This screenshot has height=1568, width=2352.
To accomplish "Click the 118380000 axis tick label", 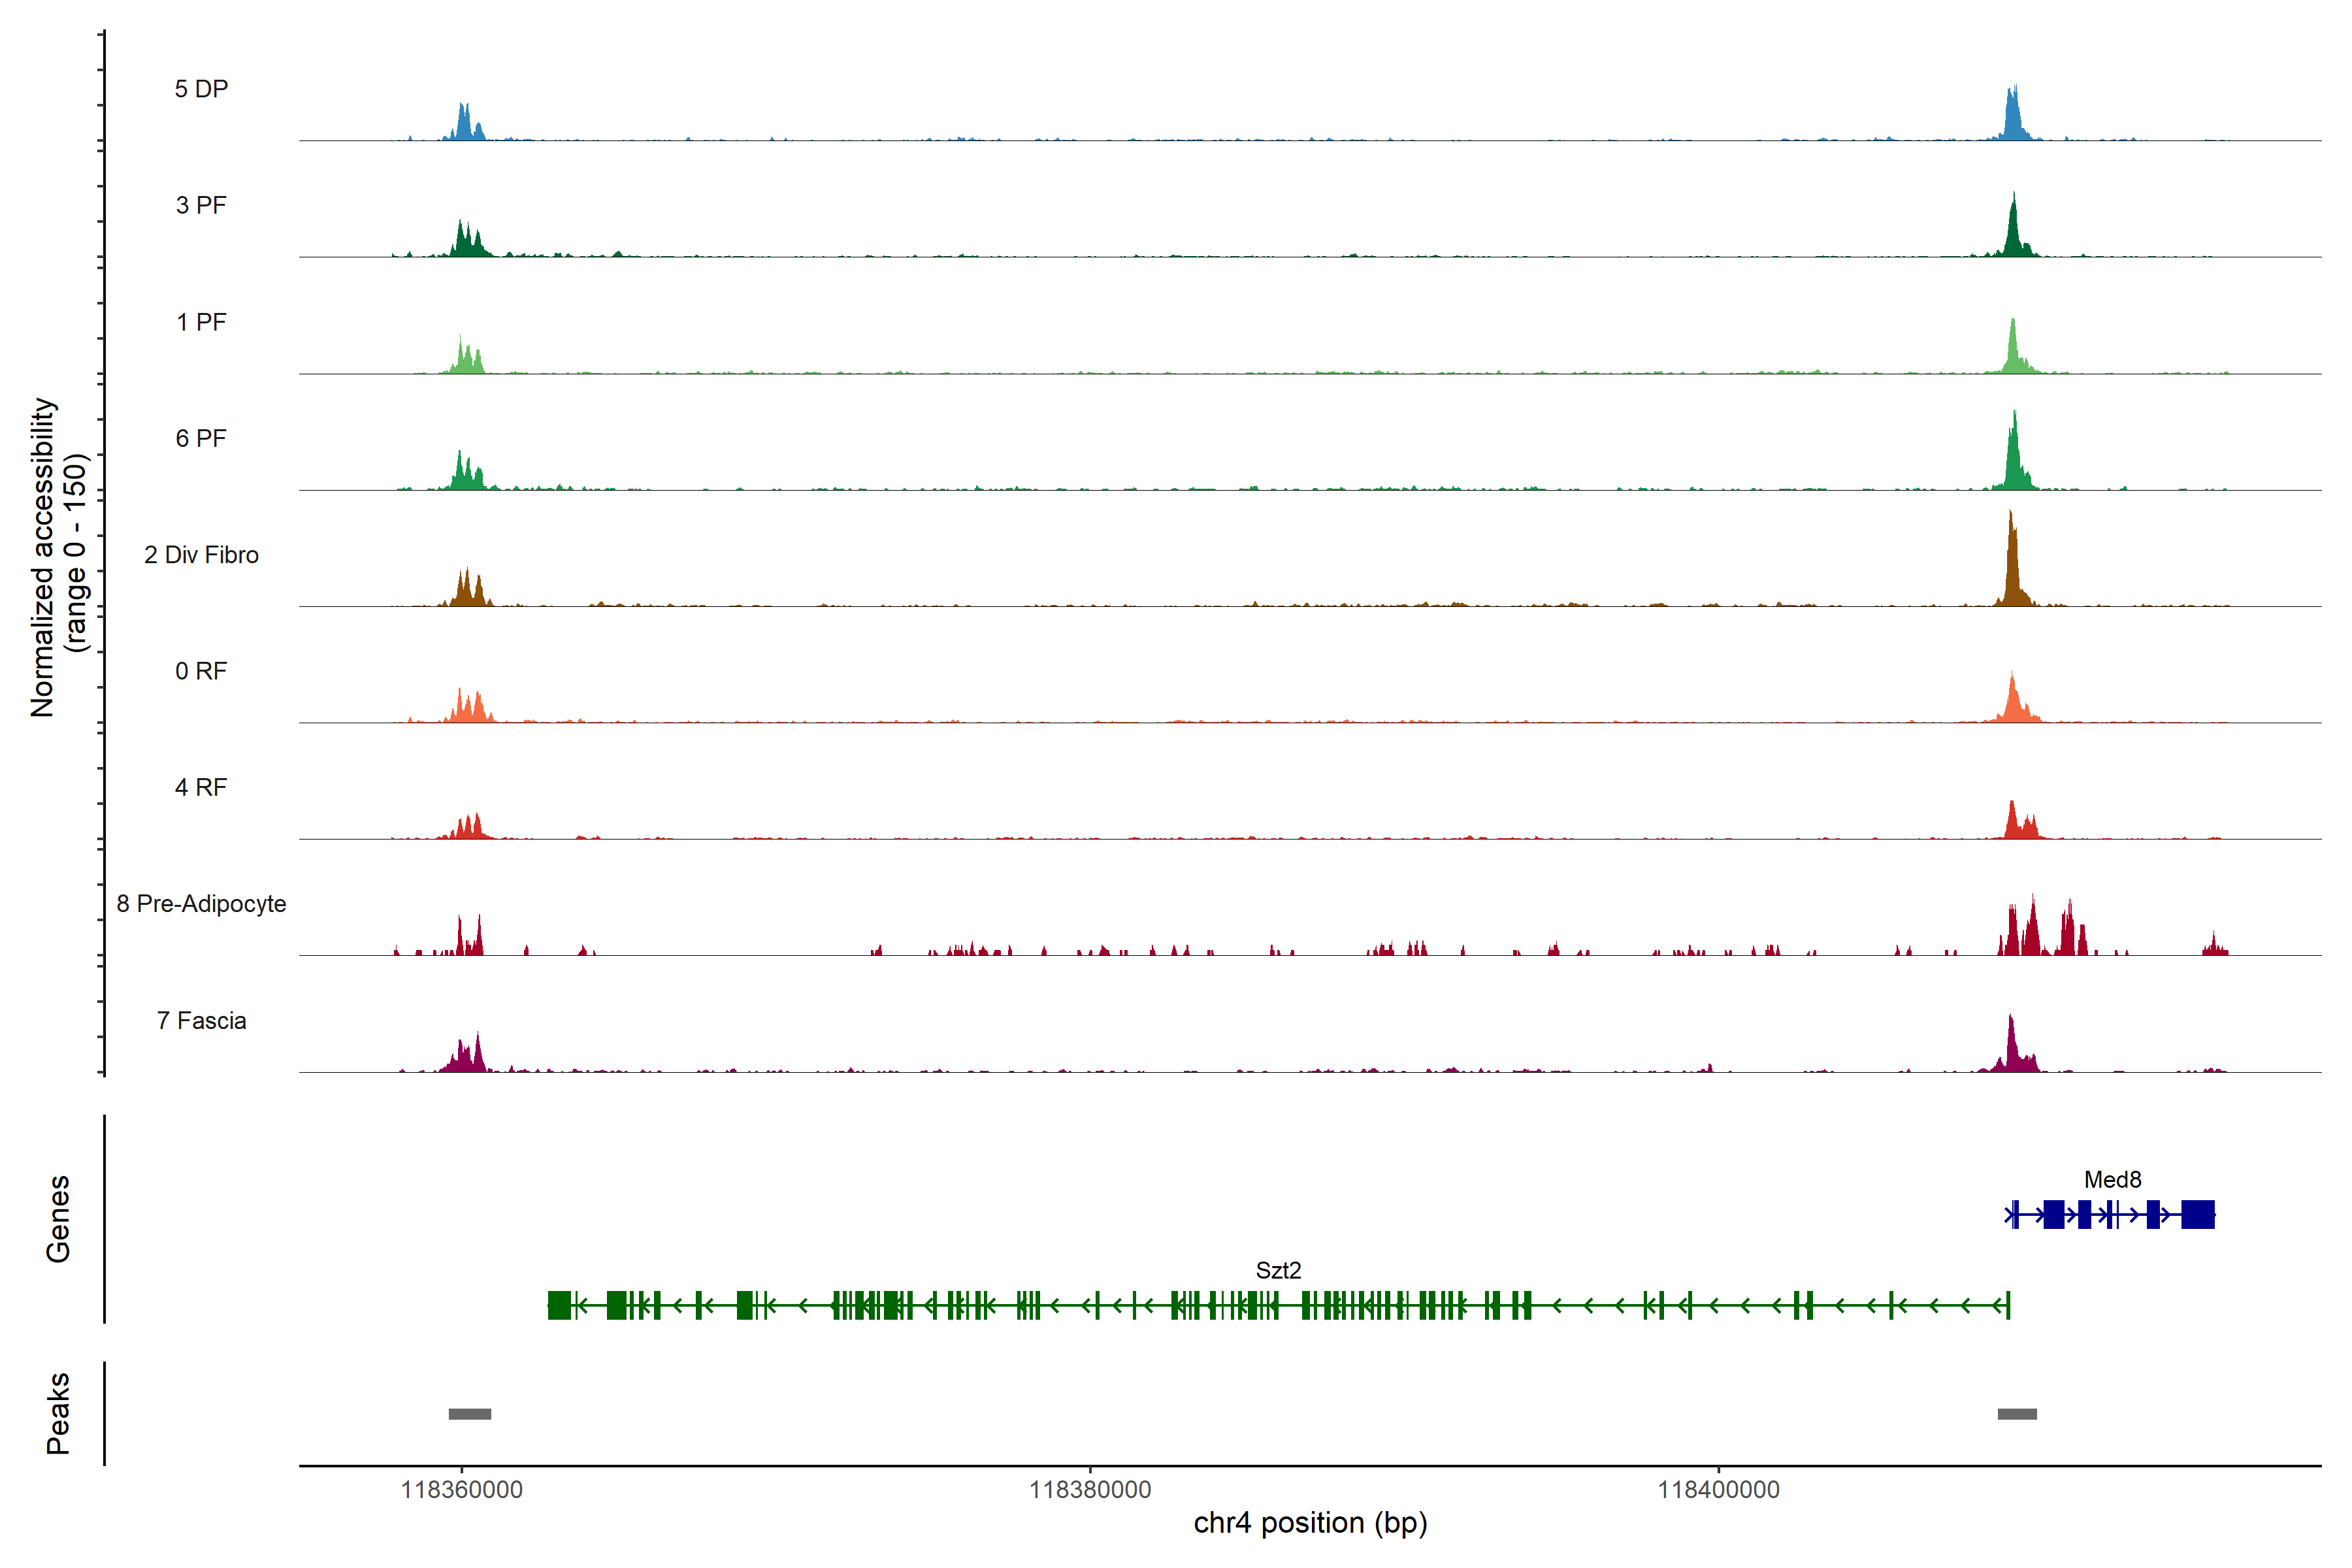I will tap(1090, 1490).
